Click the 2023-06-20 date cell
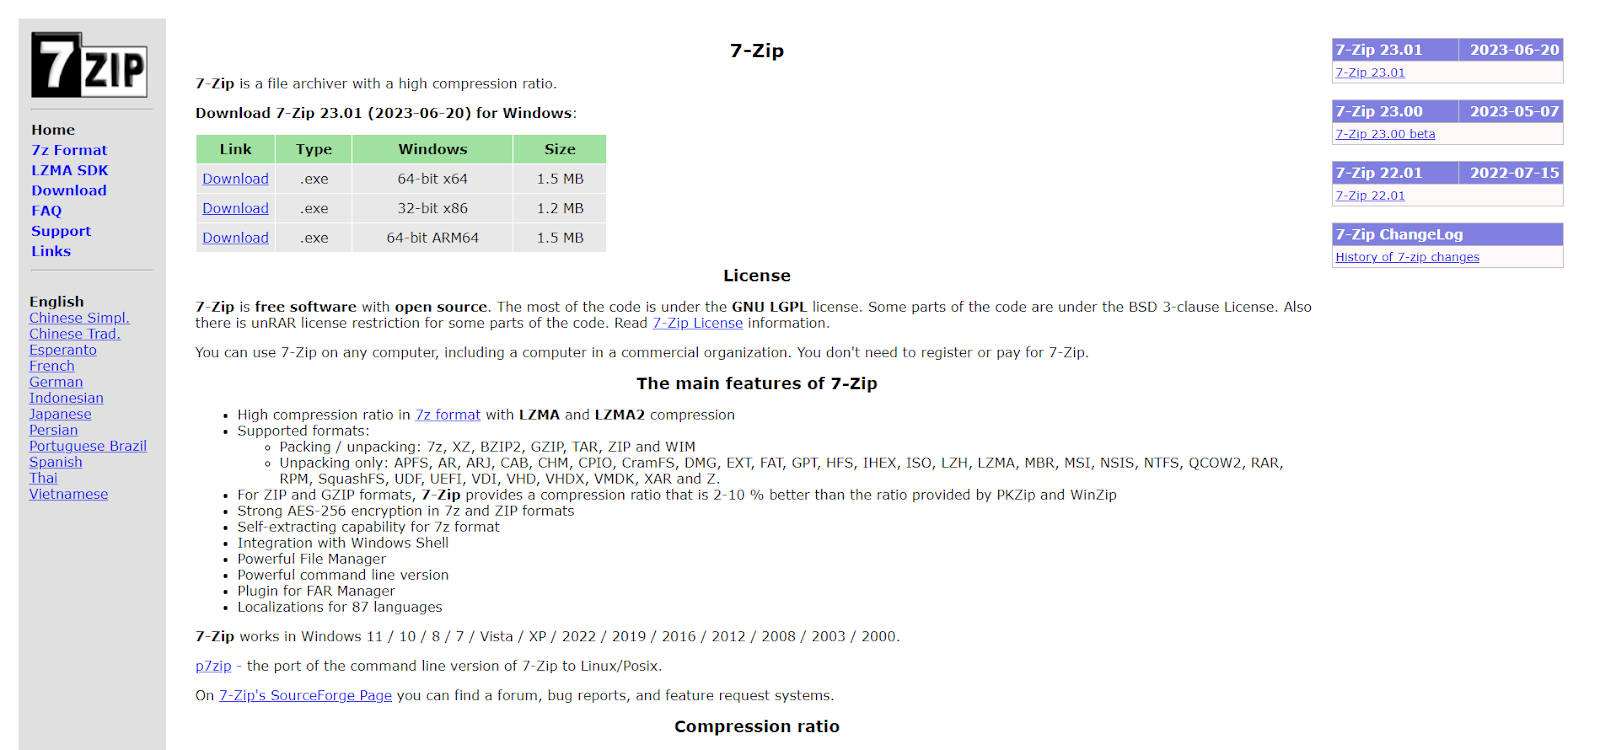1600x750 pixels. click(x=1511, y=50)
